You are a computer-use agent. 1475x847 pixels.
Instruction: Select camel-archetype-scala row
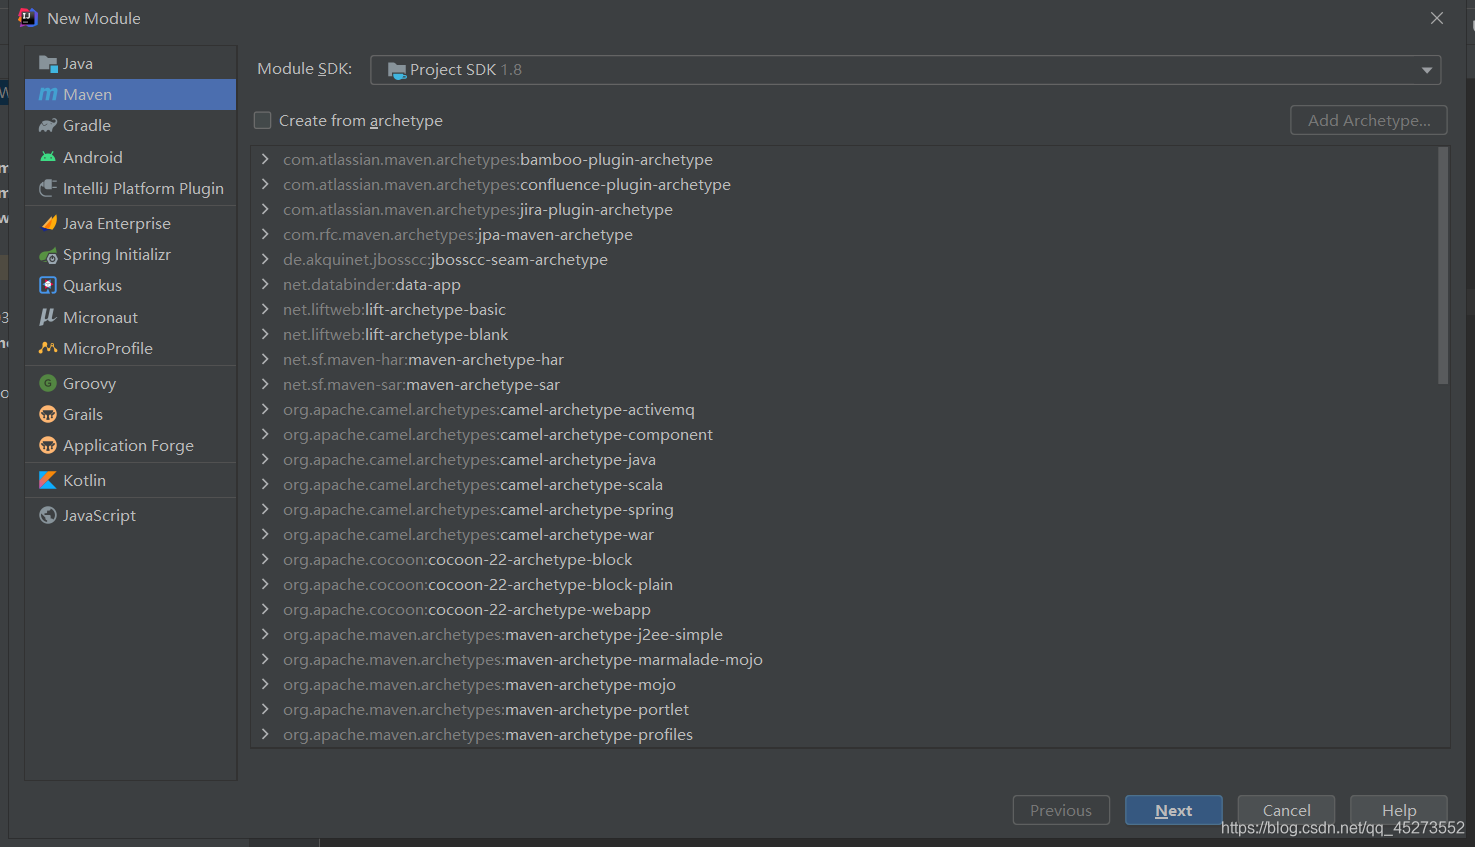(843, 484)
